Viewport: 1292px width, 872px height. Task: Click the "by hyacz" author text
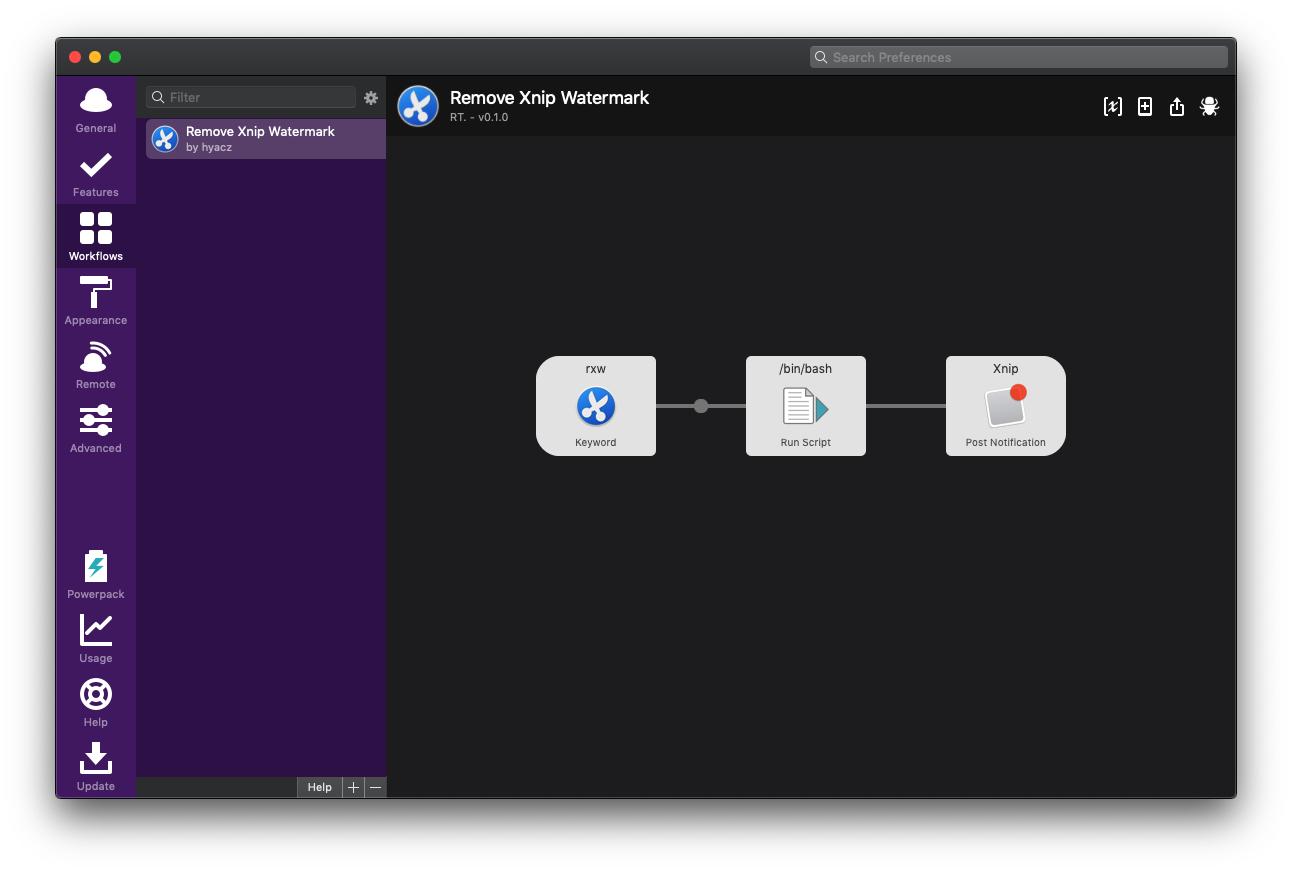[x=209, y=147]
